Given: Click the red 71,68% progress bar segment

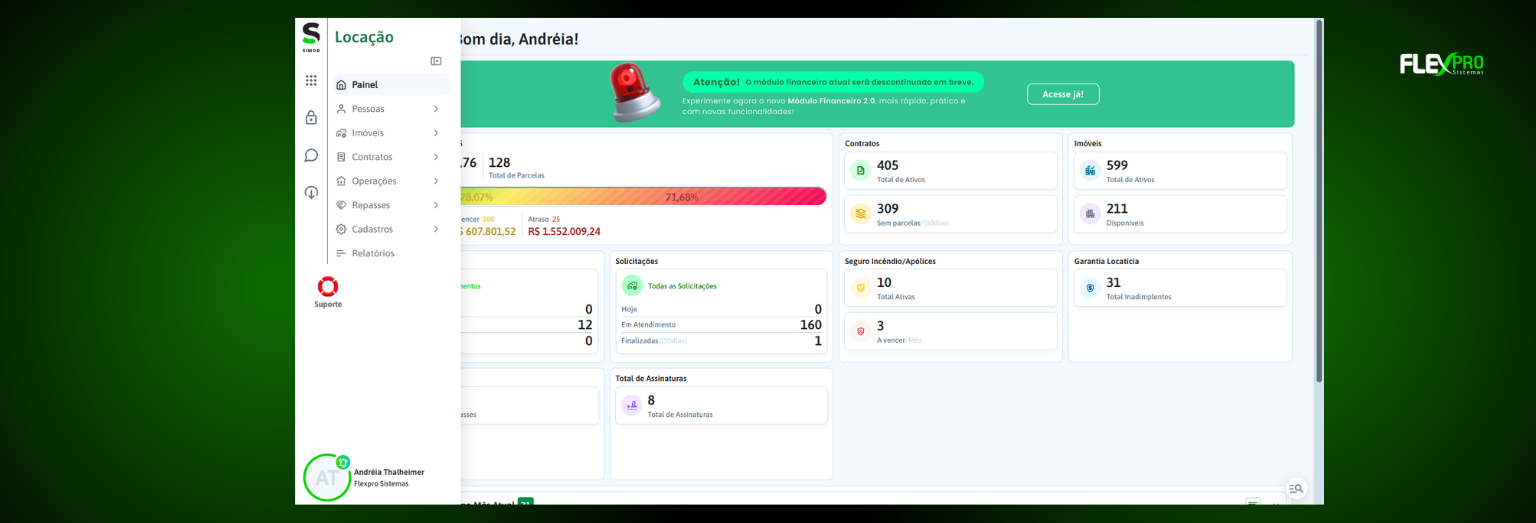Looking at the screenshot, I should [x=681, y=196].
